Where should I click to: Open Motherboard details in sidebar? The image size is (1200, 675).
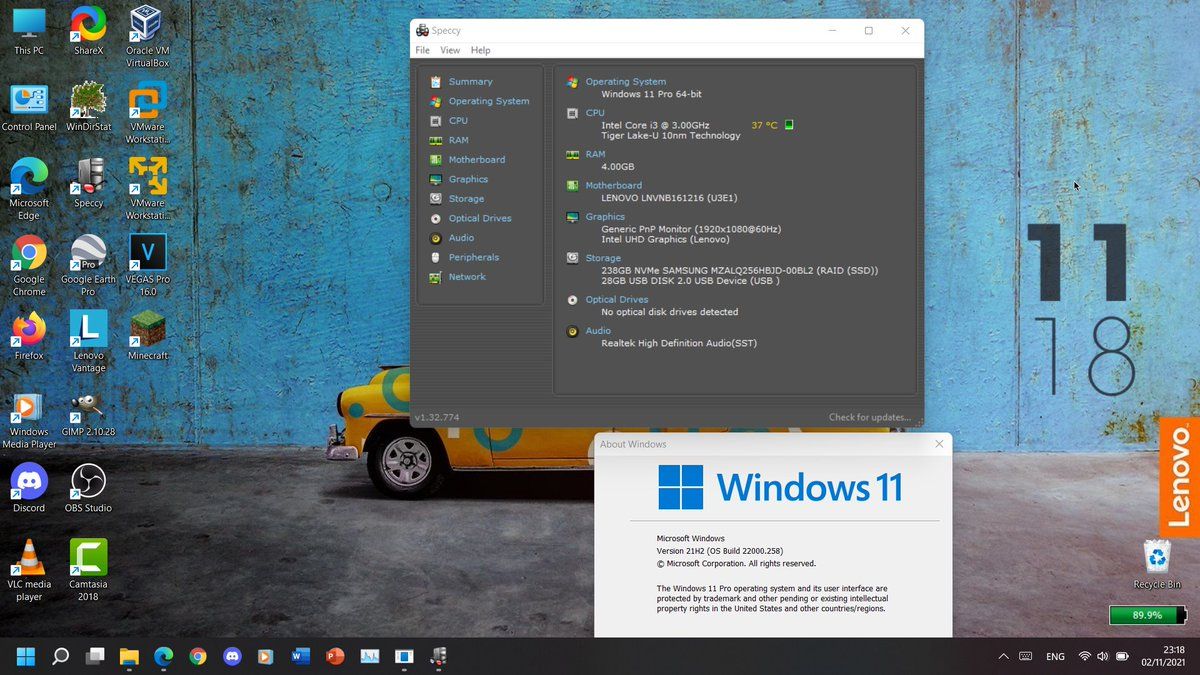[476, 160]
